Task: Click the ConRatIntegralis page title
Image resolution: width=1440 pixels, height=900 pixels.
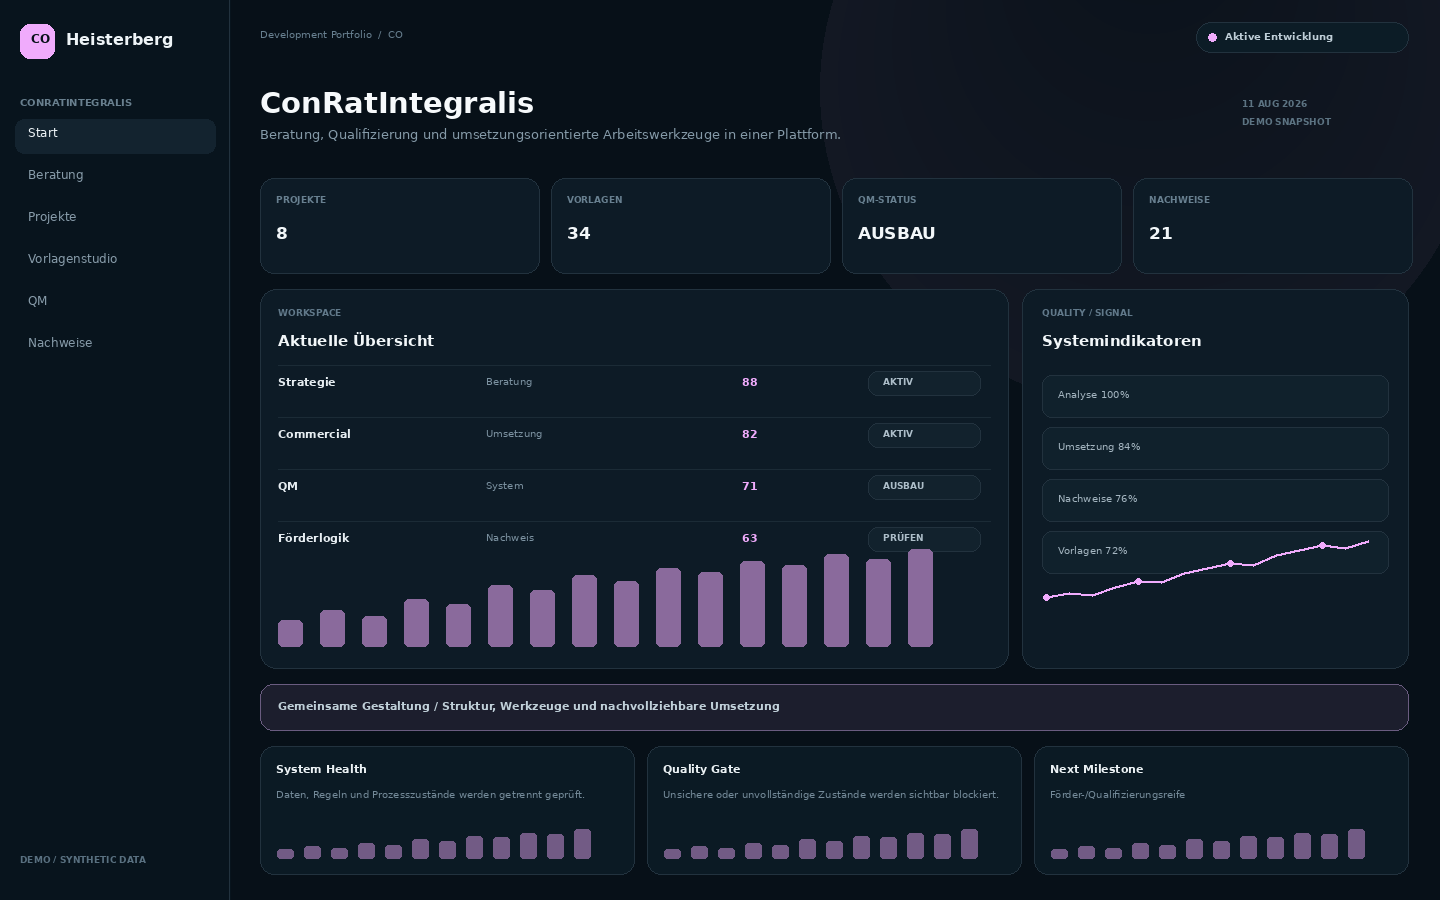Action: click(397, 103)
